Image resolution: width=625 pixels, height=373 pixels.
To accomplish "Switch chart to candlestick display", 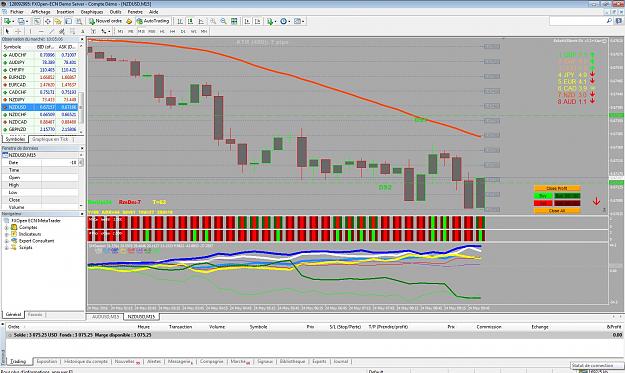I will coord(191,21).
